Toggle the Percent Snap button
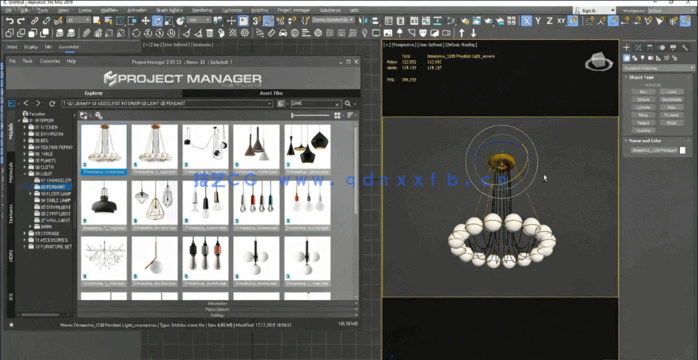Screen dimensions: 698x360 coord(280,21)
